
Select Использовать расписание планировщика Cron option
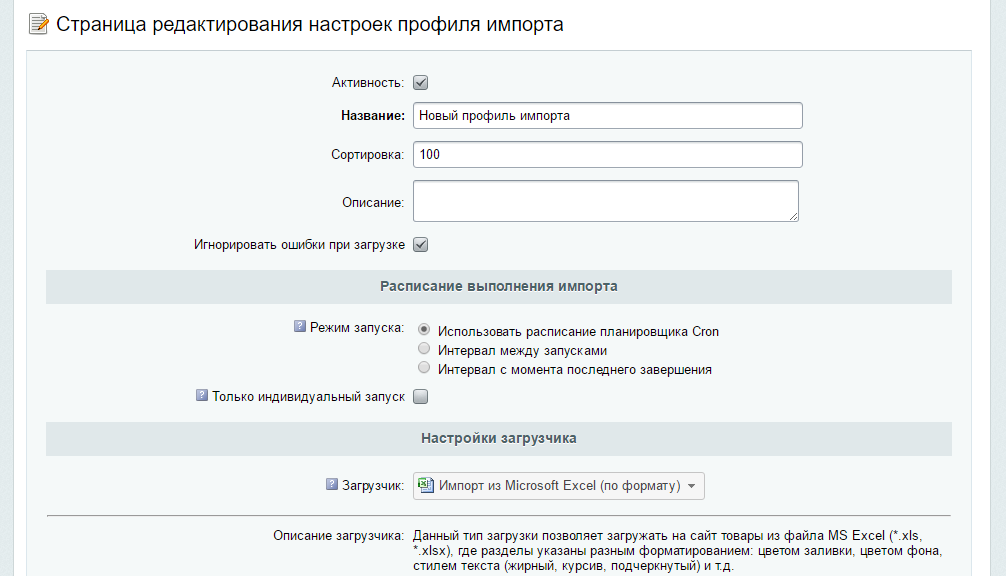425,331
